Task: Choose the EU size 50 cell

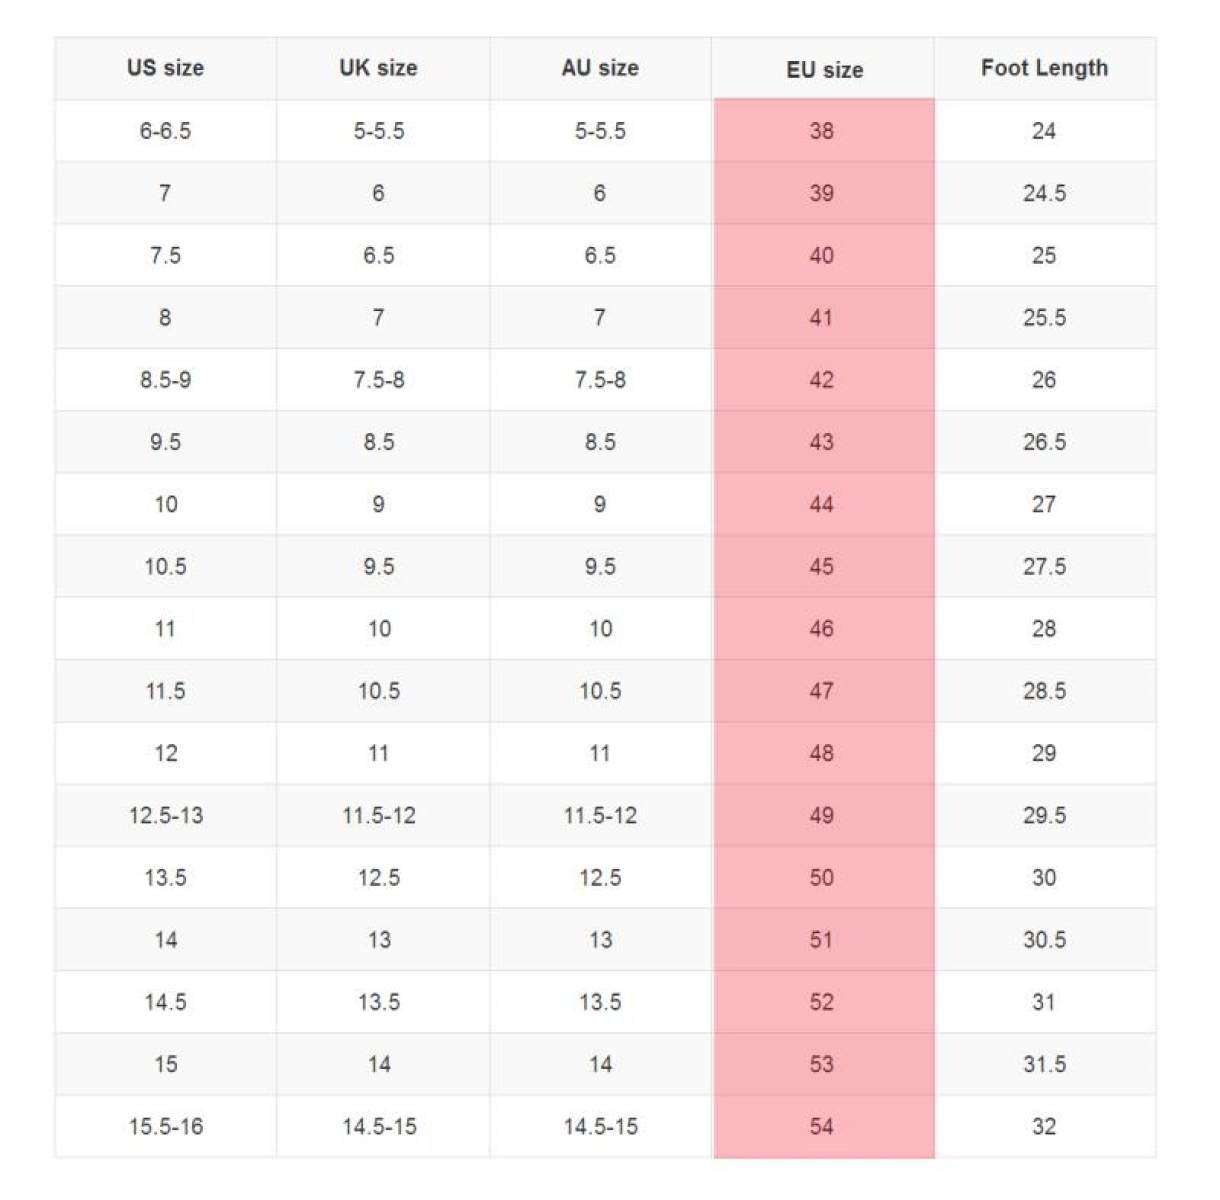Action: (822, 878)
